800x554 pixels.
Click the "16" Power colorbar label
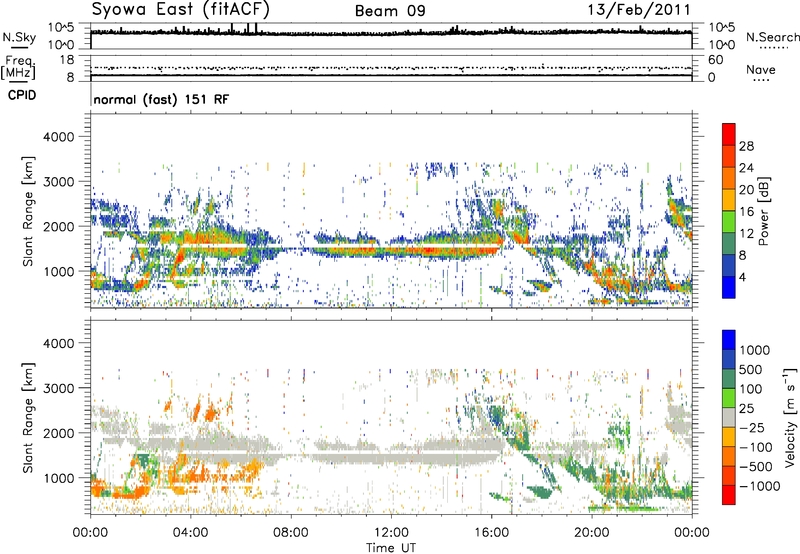click(x=746, y=212)
